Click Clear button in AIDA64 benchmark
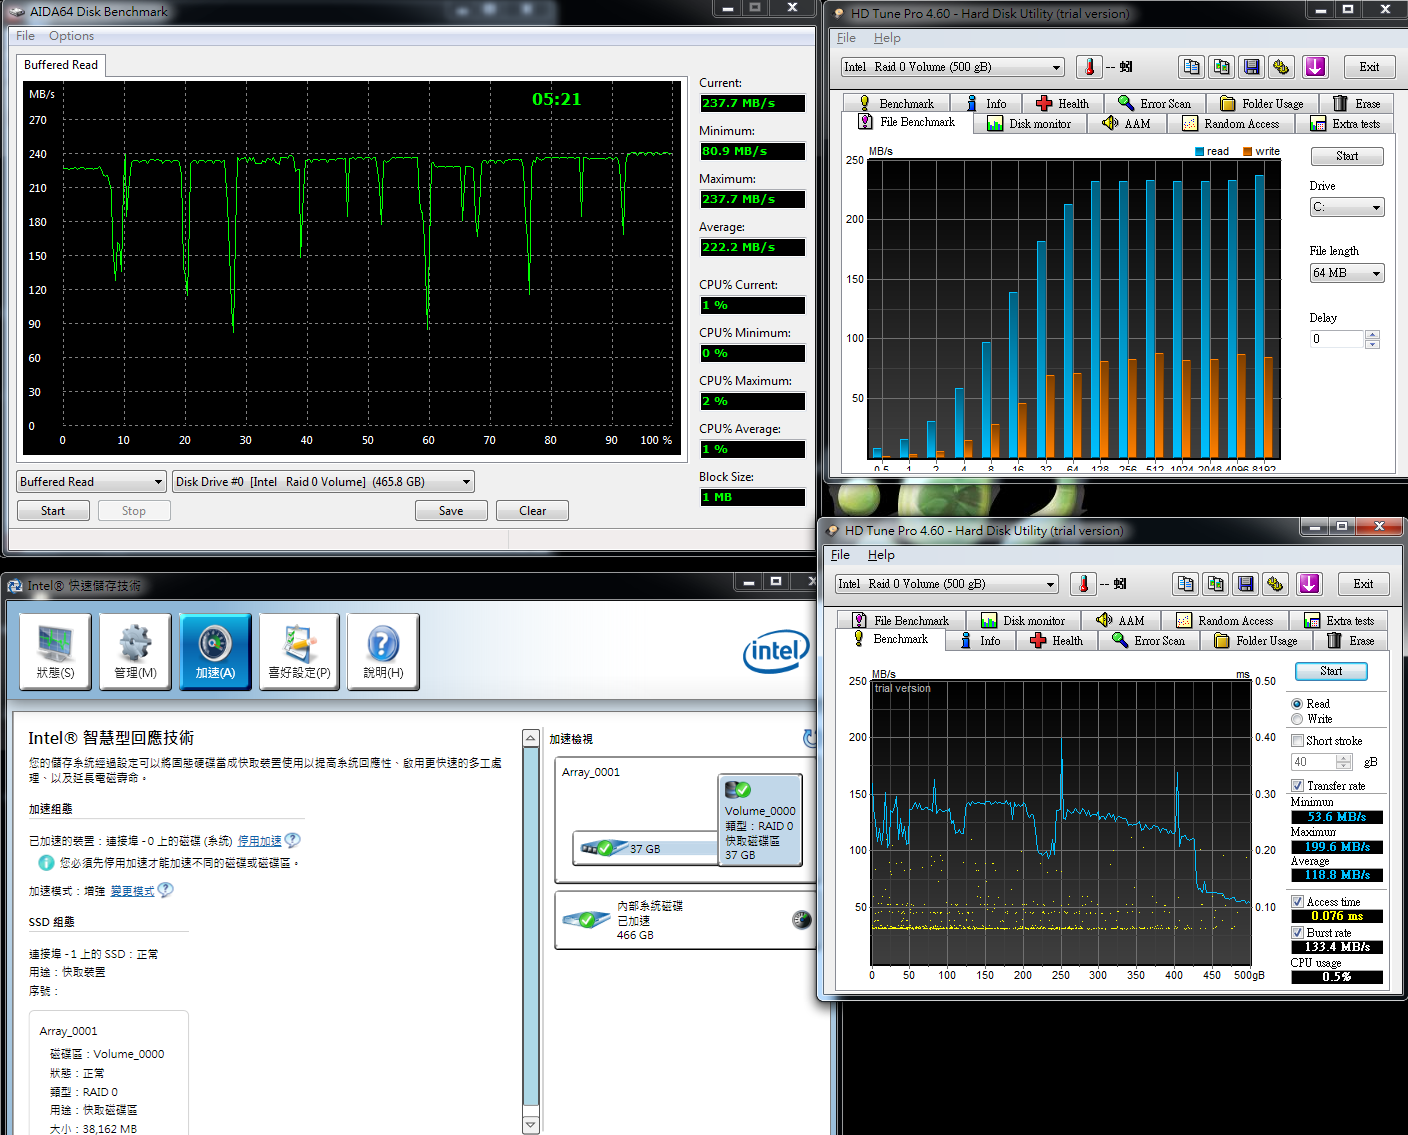The width and height of the screenshot is (1408, 1135). click(532, 511)
